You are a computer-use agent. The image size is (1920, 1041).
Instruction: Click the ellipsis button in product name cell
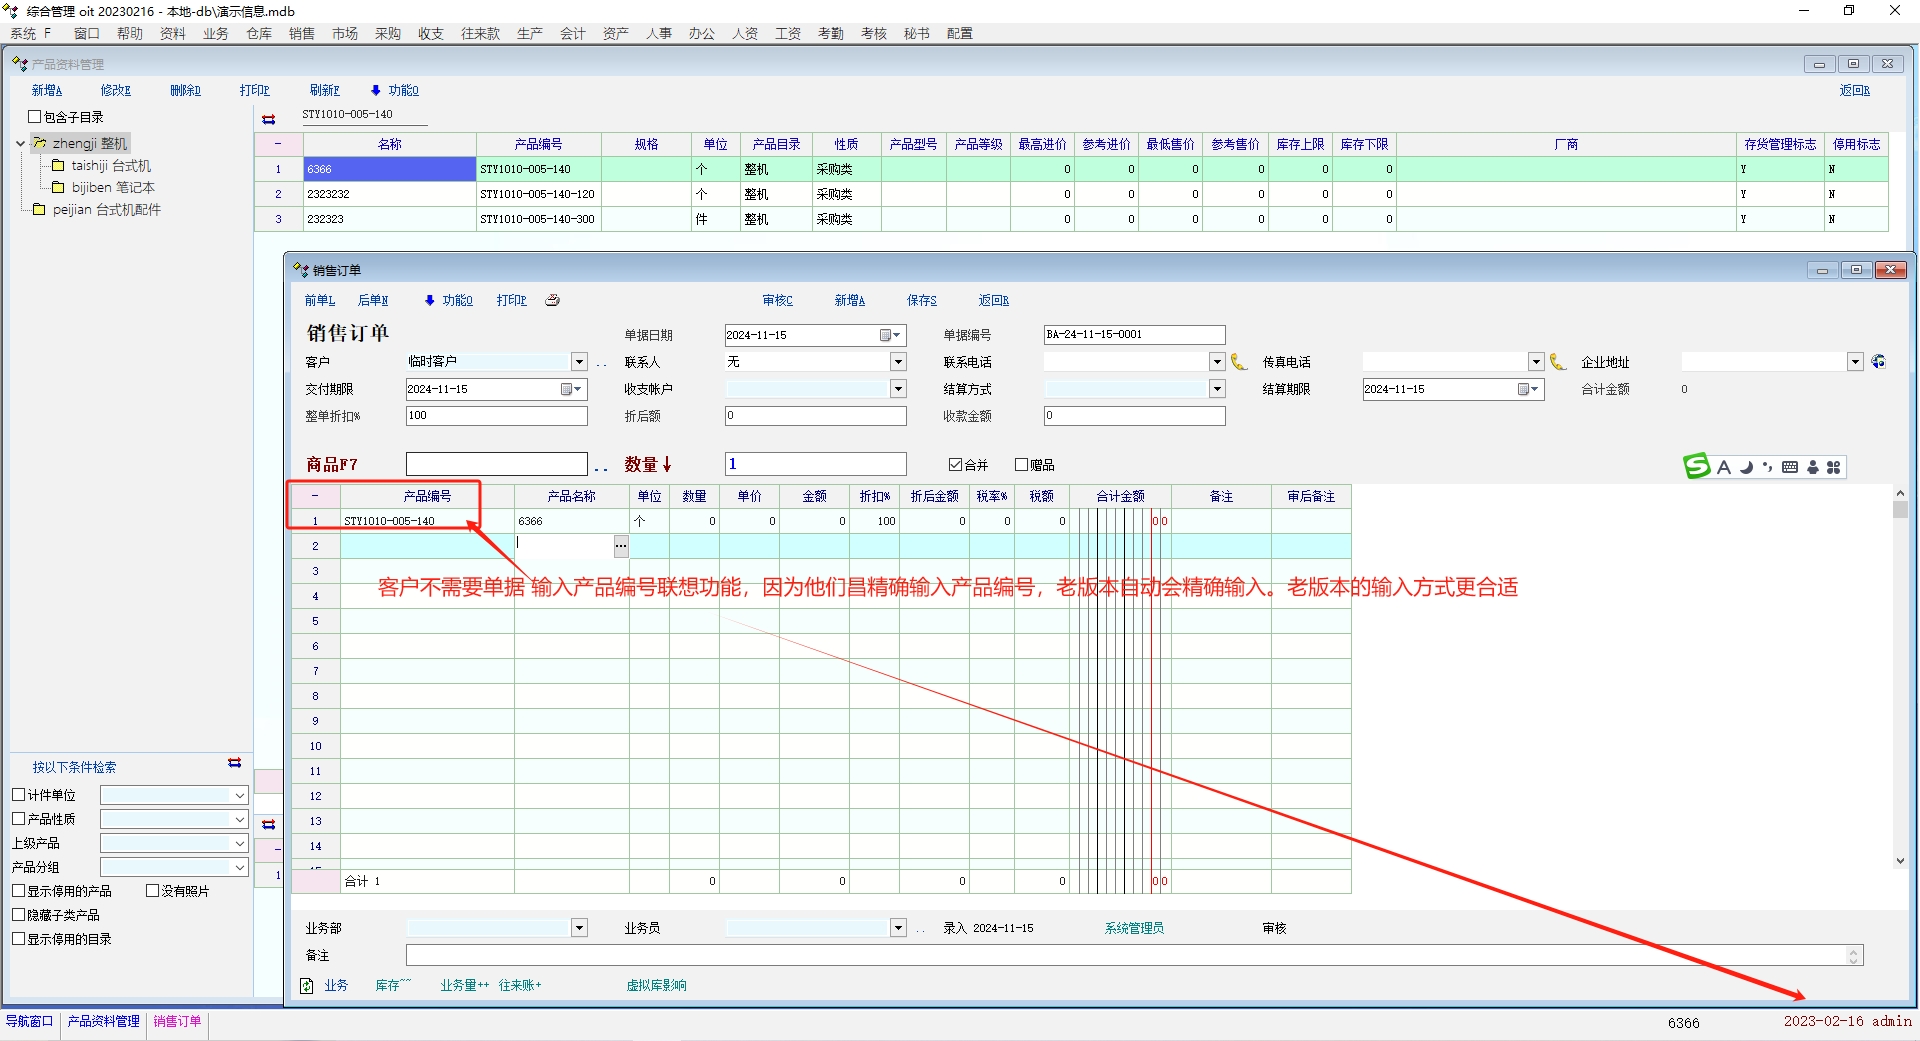pyautogui.click(x=621, y=546)
